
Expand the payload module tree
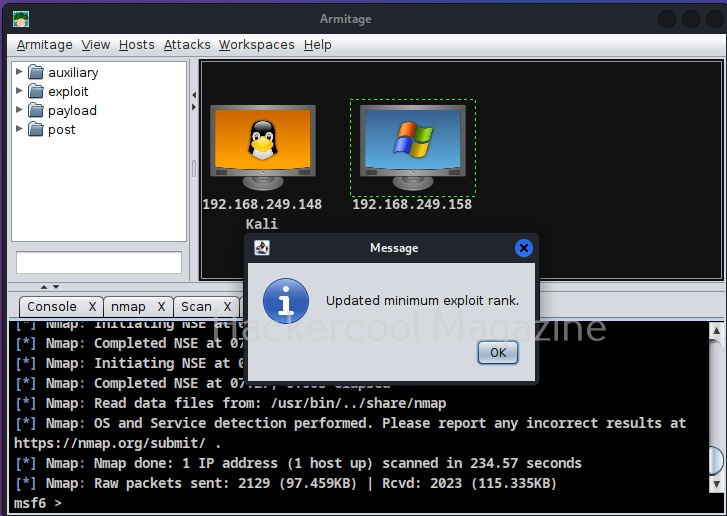point(19,109)
